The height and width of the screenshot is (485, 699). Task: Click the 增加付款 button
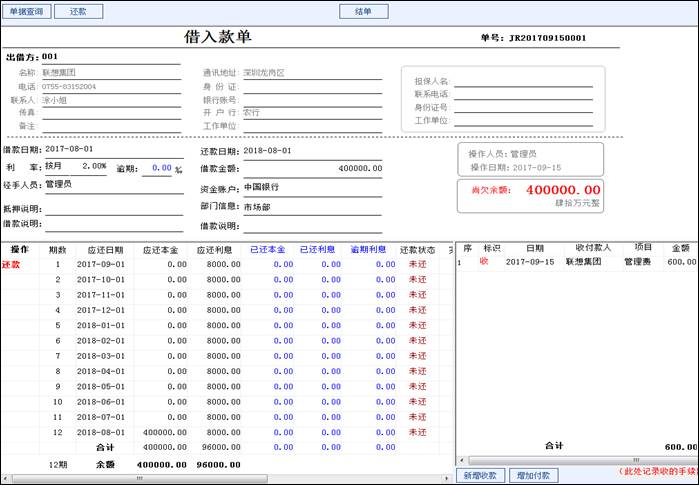tap(533, 475)
